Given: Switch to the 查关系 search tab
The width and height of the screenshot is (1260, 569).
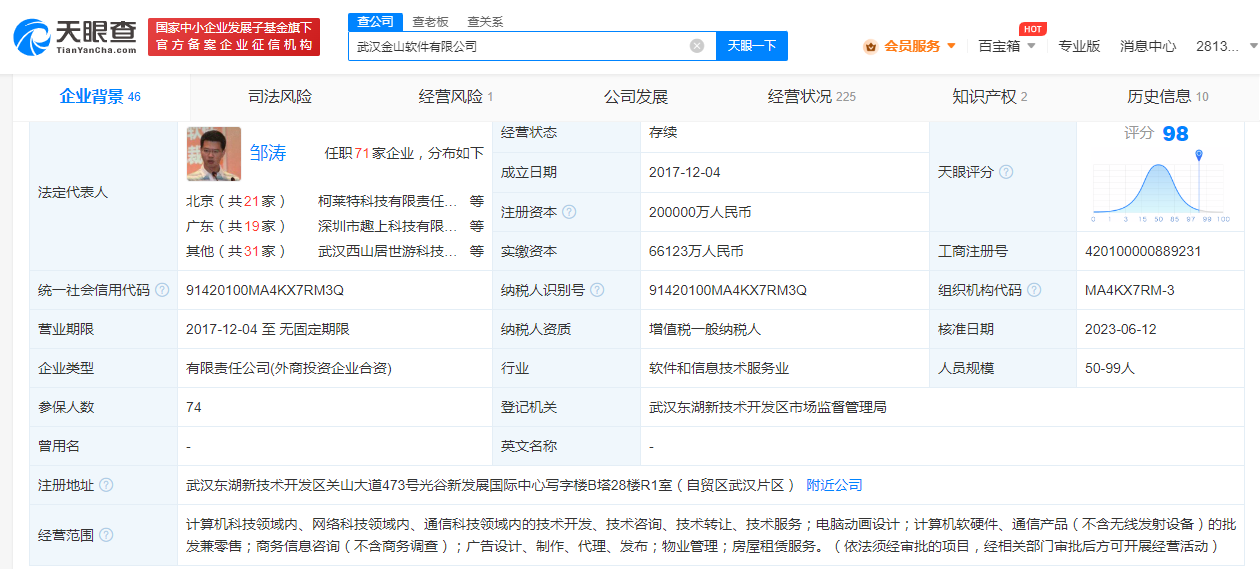Looking at the screenshot, I should click(485, 22).
